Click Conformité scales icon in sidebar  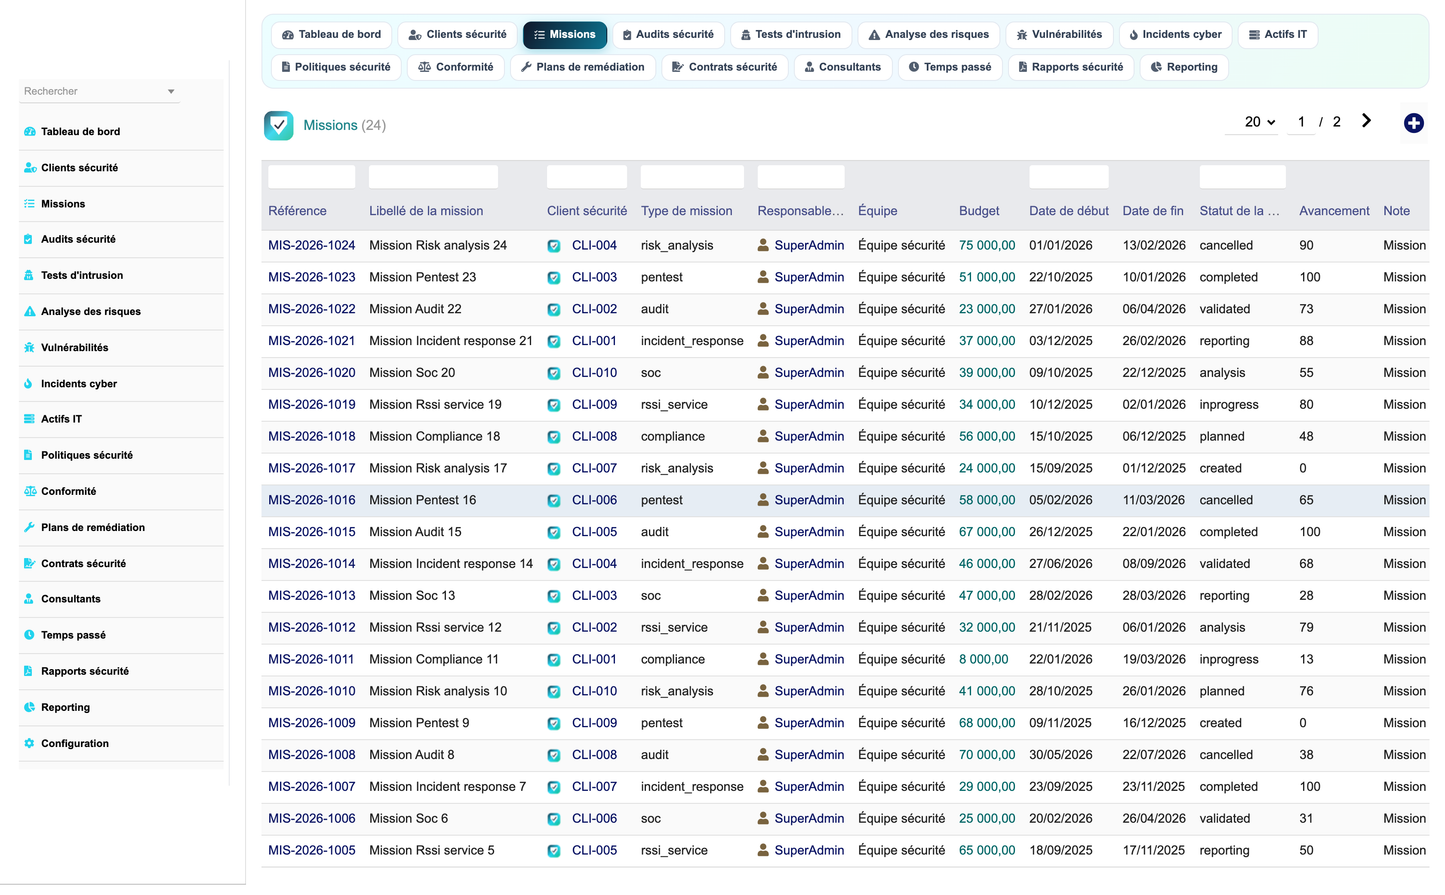[31, 491]
